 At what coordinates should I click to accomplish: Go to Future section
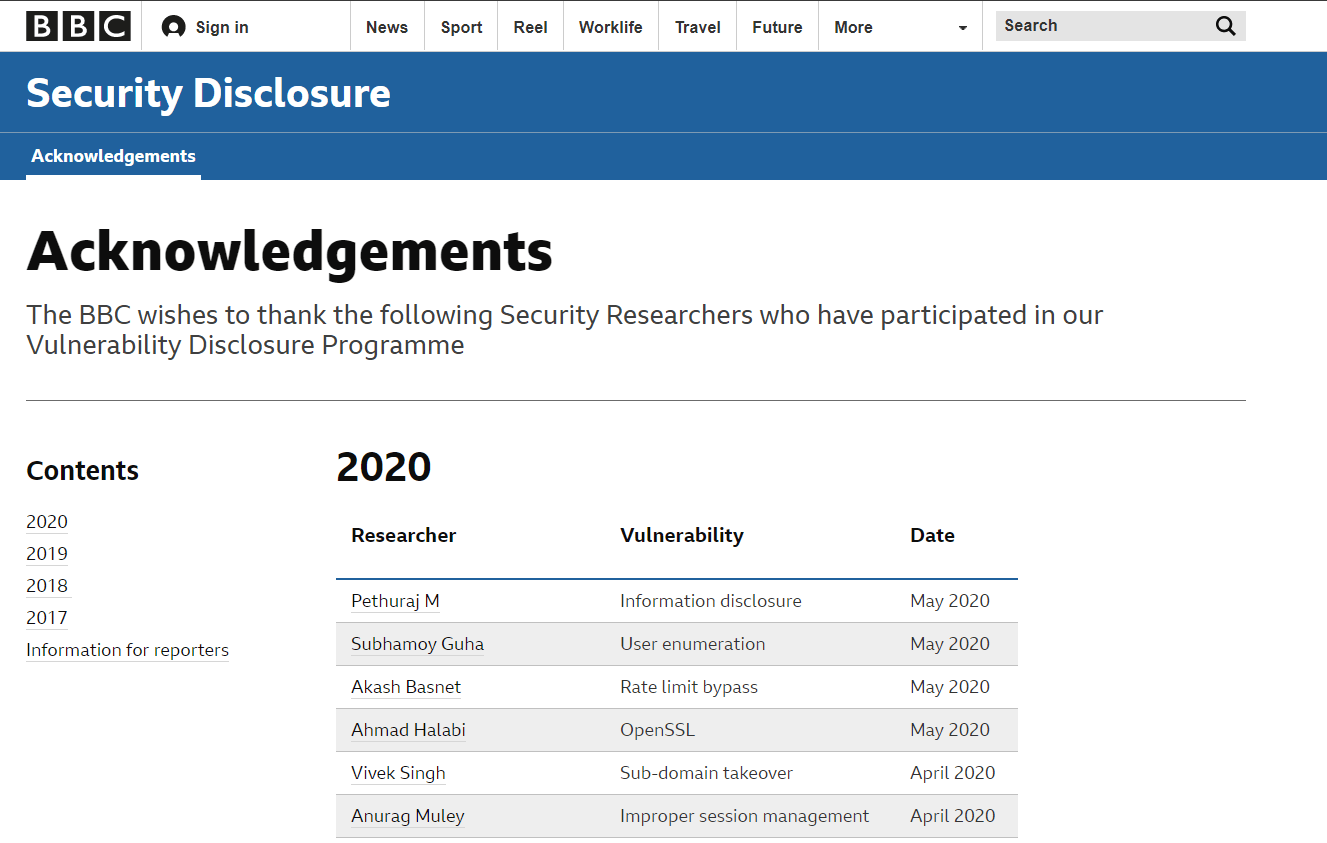(x=777, y=27)
